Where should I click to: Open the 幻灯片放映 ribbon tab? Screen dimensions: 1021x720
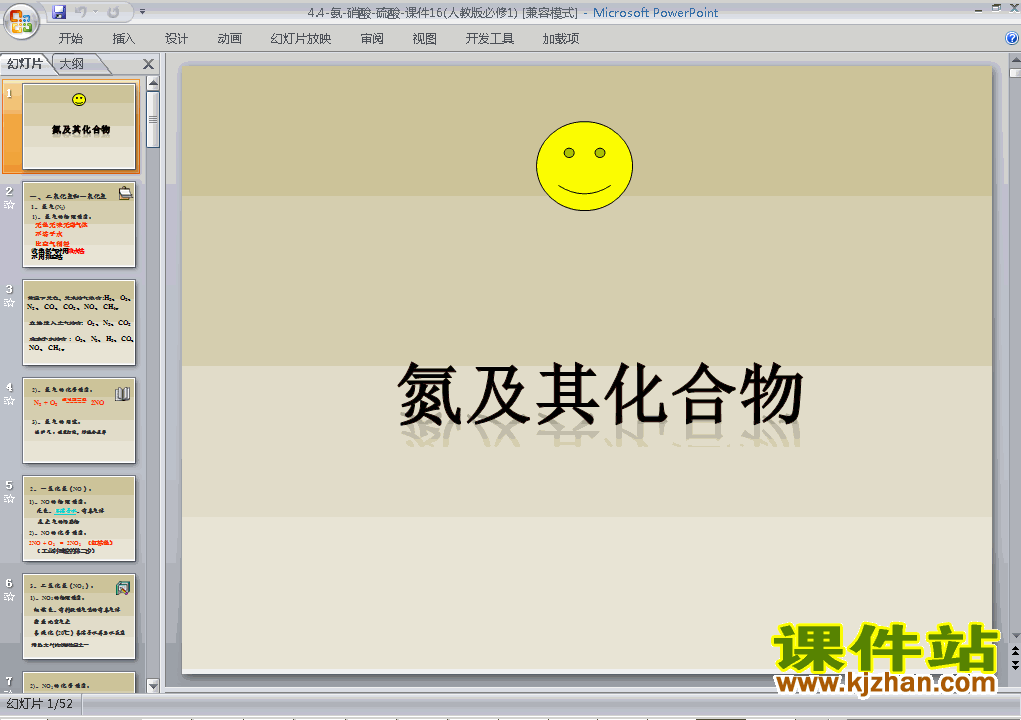point(301,39)
